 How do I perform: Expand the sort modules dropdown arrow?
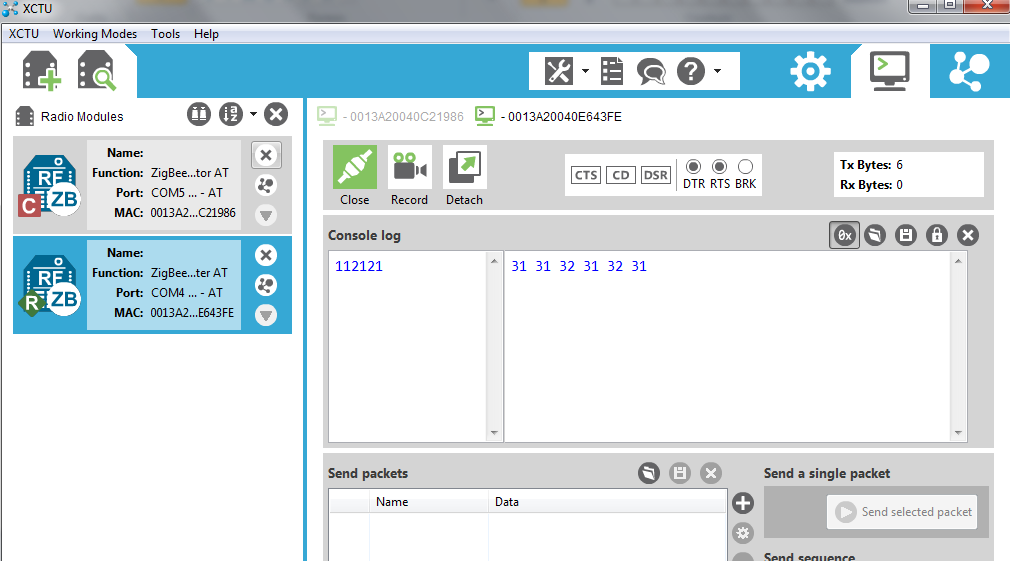point(253,115)
